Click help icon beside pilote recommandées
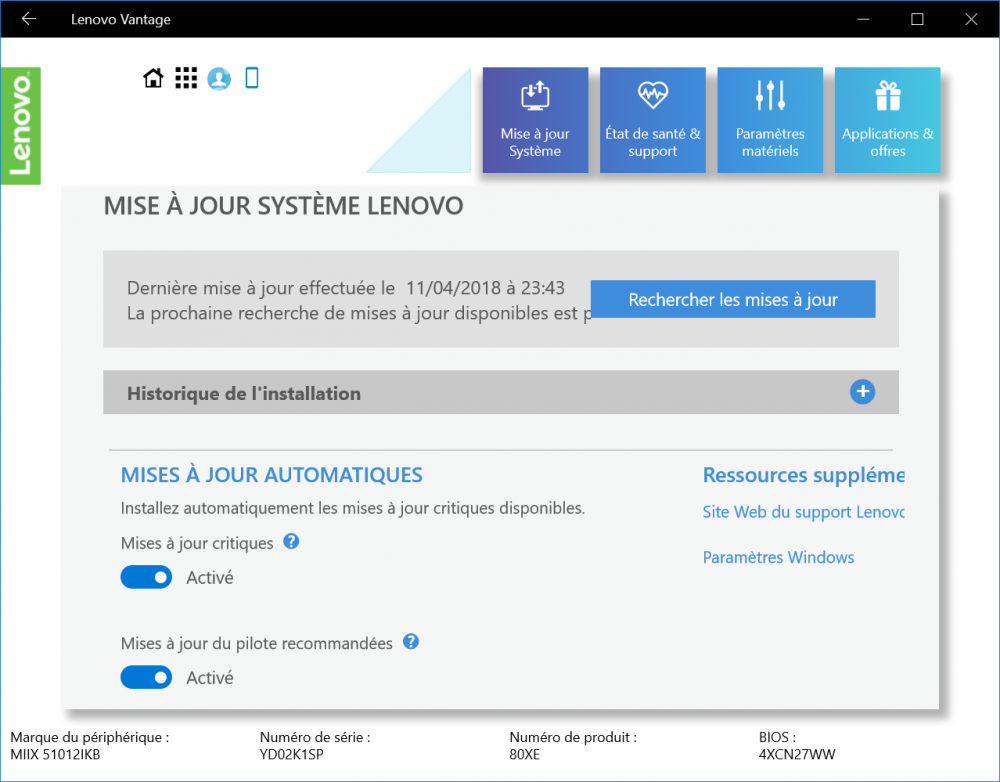Screen dimensions: 1000x782 (x=411, y=642)
